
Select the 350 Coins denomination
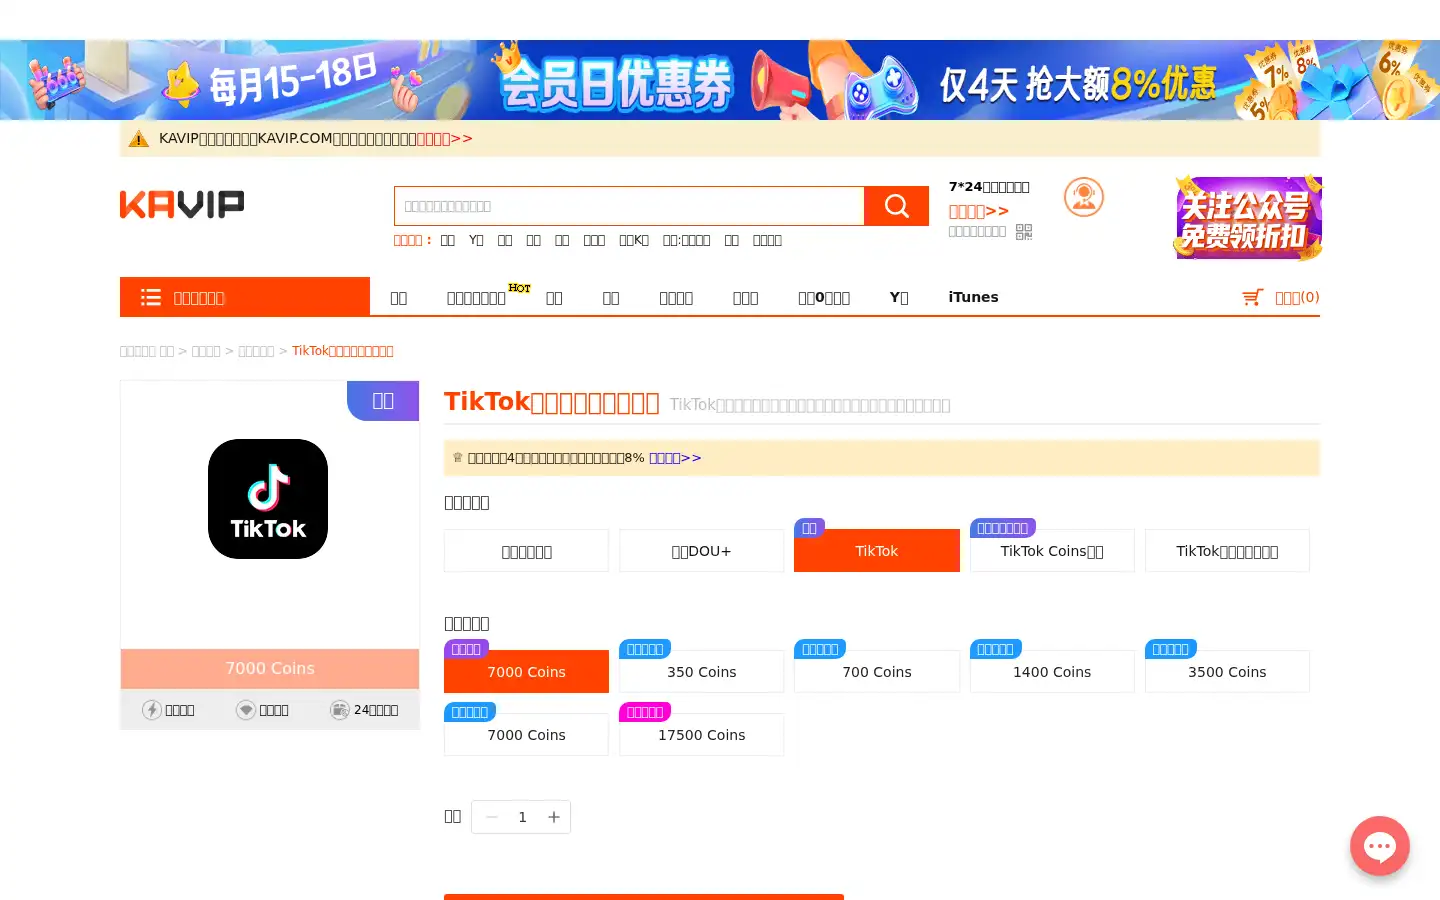[x=701, y=672]
